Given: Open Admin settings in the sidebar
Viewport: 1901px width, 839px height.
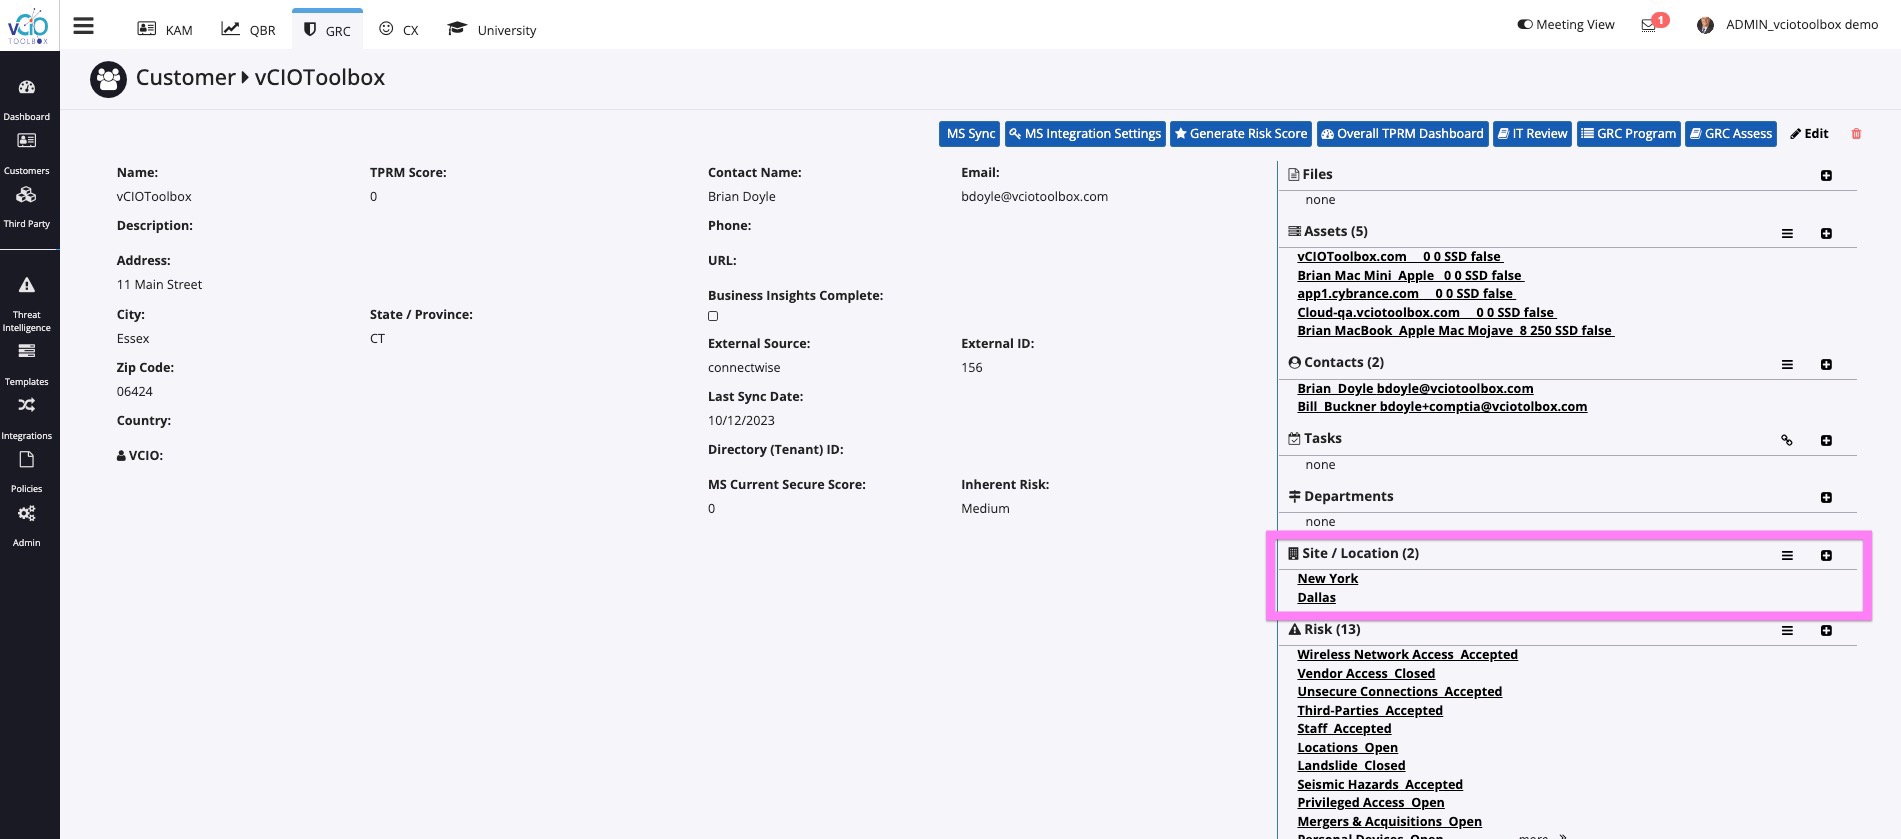Looking at the screenshot, I should pos(27,526).
